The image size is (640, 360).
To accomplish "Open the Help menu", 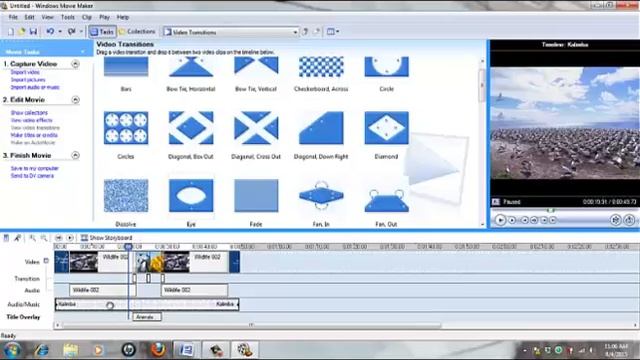I will (123, 17).
